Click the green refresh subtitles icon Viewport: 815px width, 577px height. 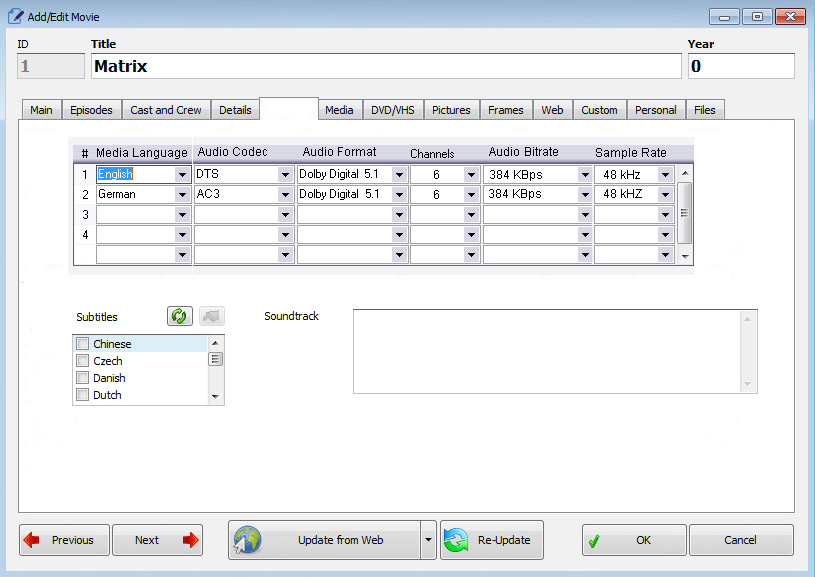(179, 316)
